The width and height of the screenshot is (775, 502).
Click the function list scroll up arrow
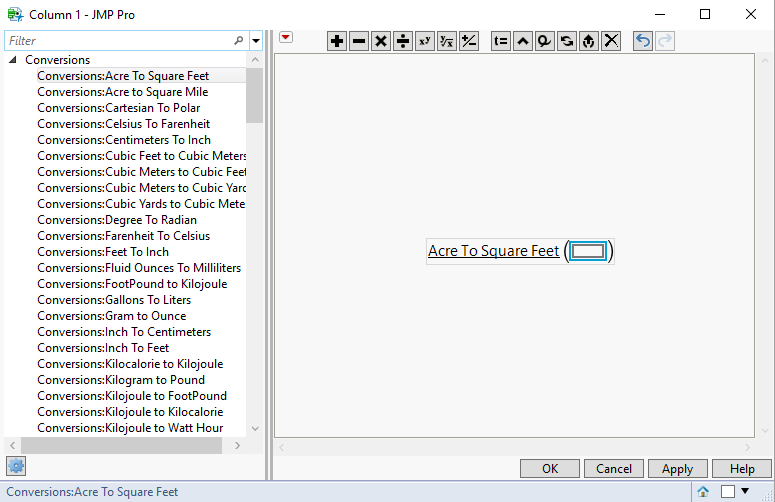[255, 60]
